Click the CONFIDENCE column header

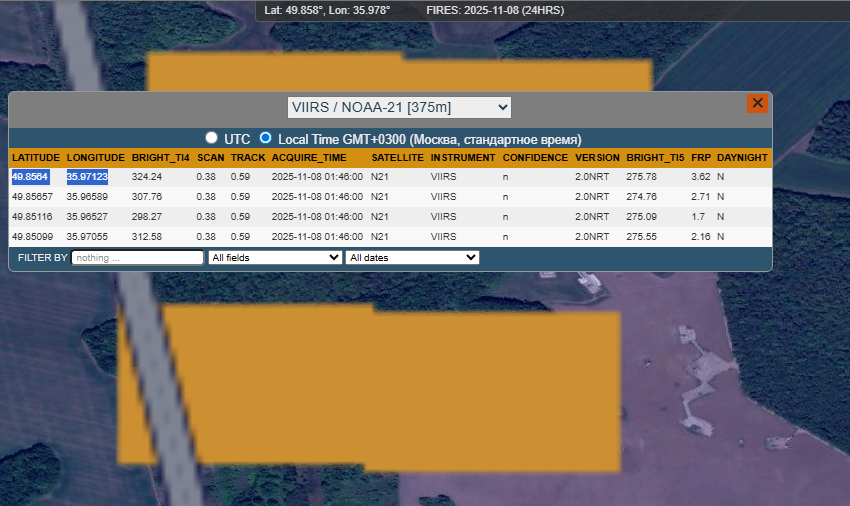(535, 158)
